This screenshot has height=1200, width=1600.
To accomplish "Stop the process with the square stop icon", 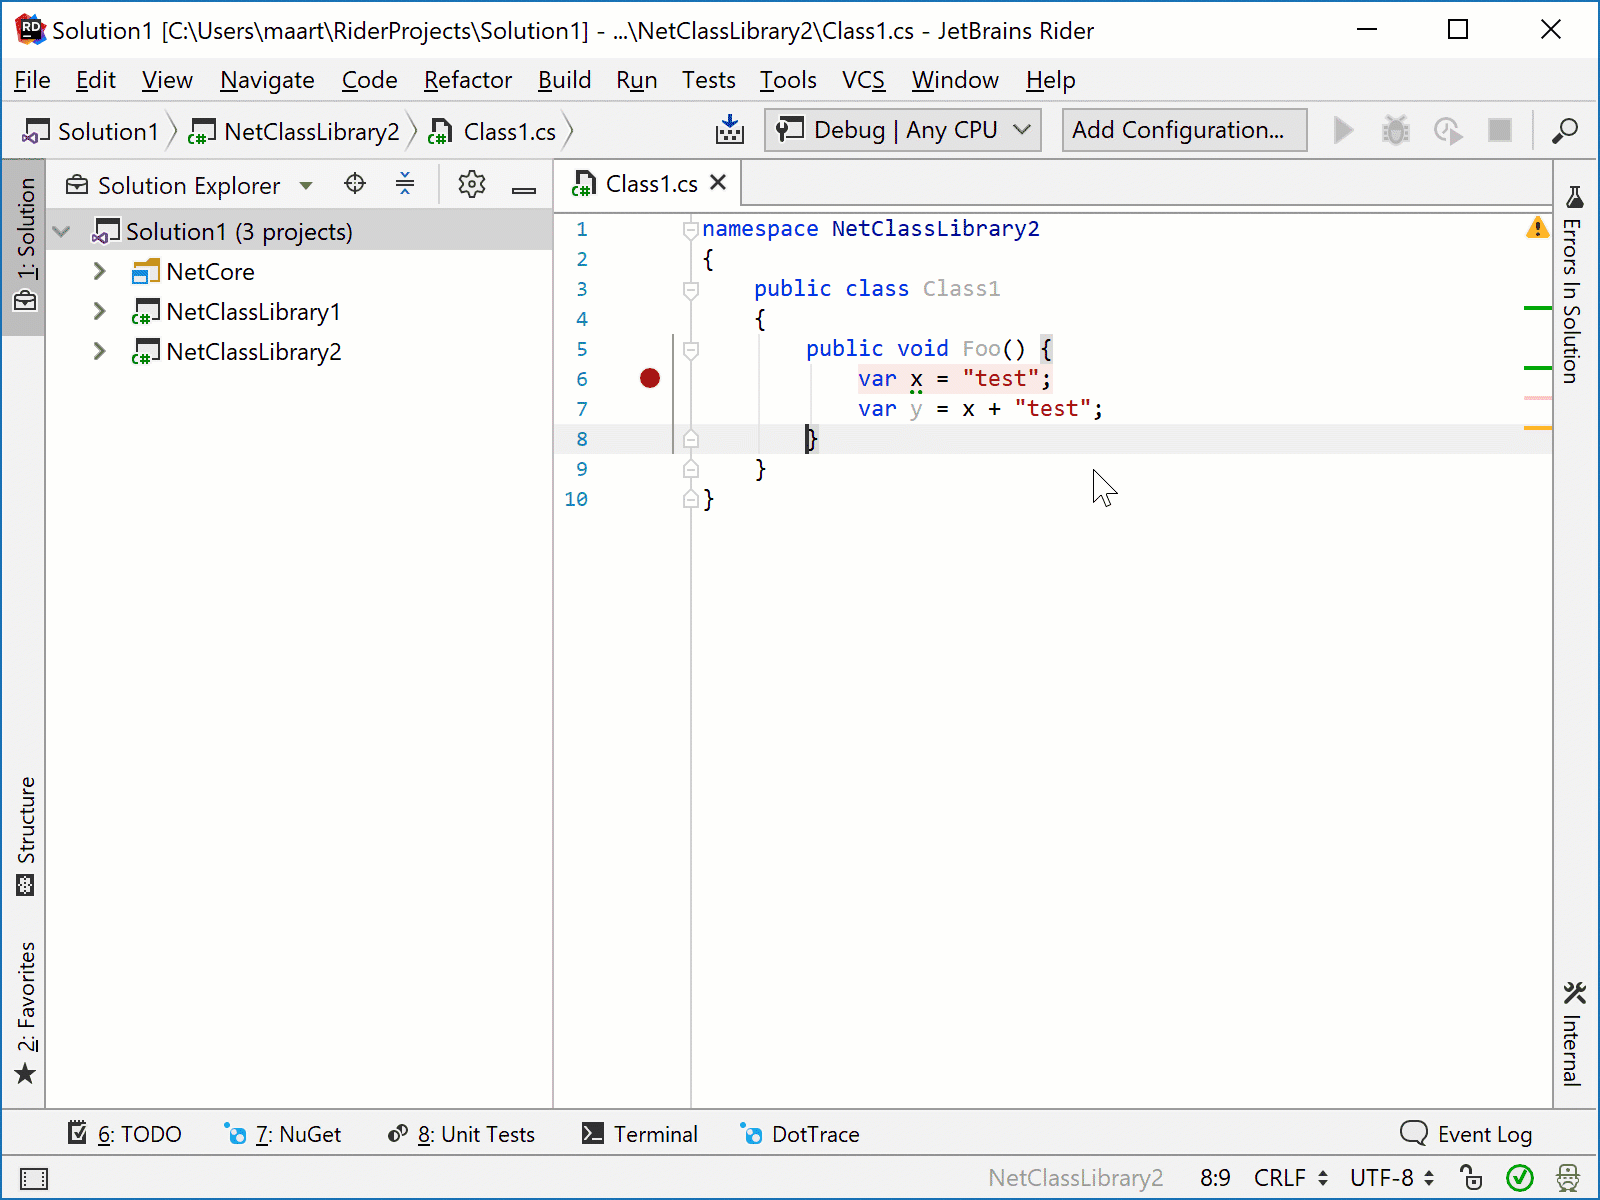I will tap(1500, 130).
